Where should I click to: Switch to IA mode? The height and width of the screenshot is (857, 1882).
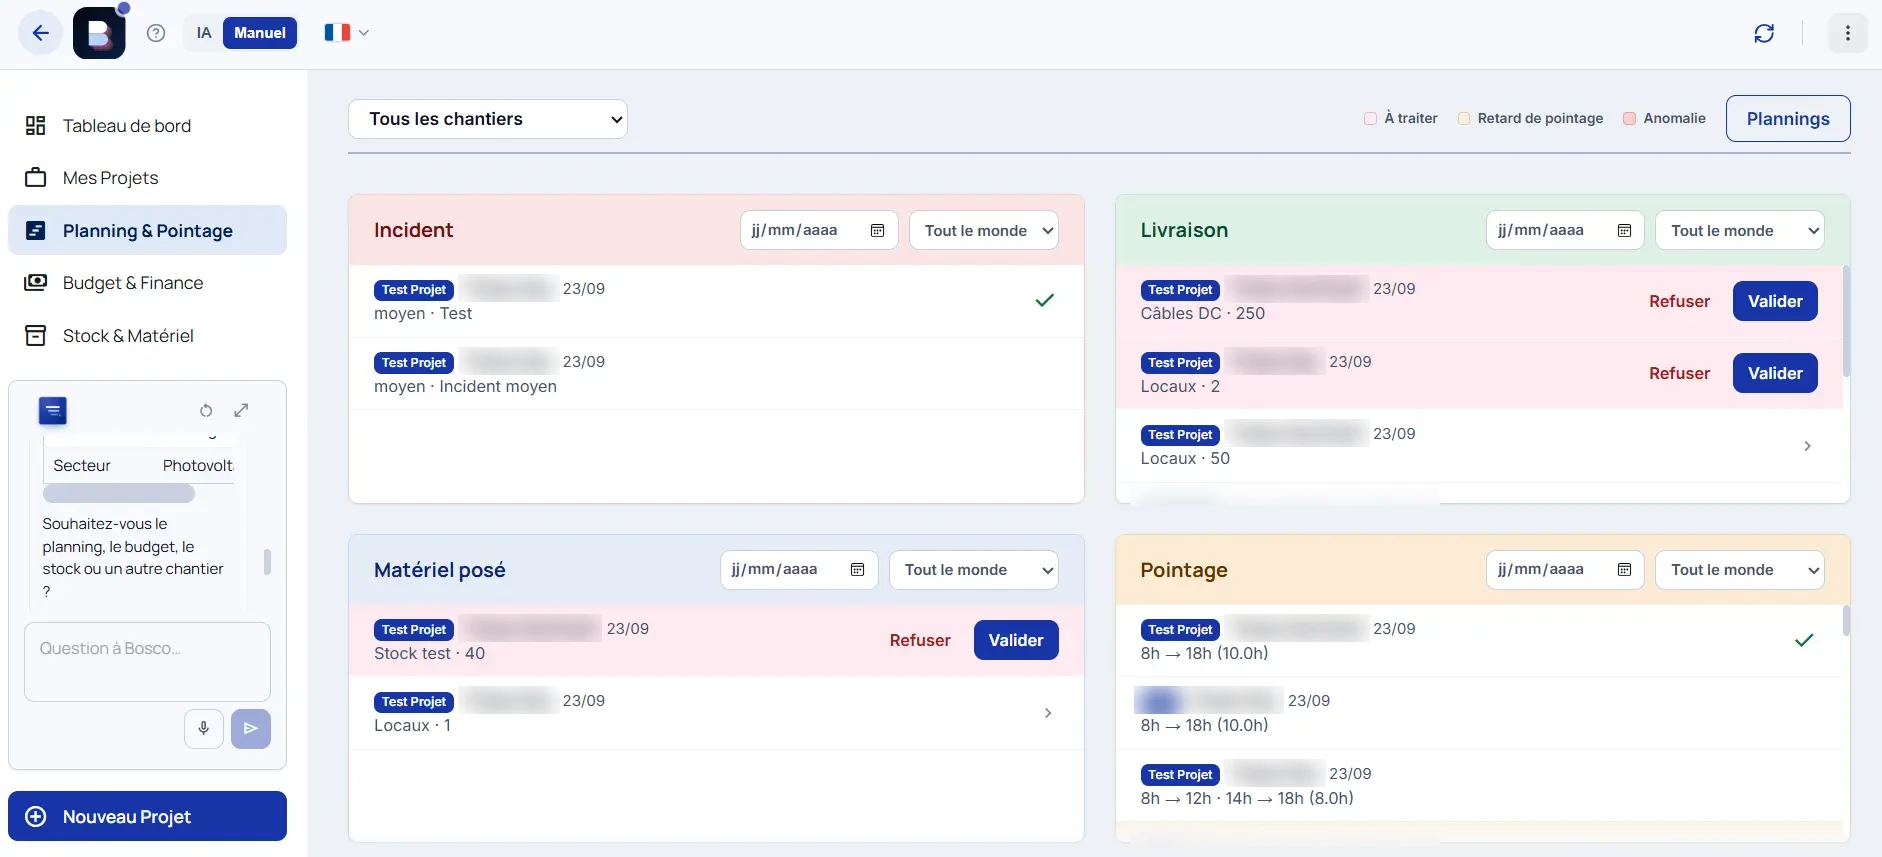[x=204, y=33]
